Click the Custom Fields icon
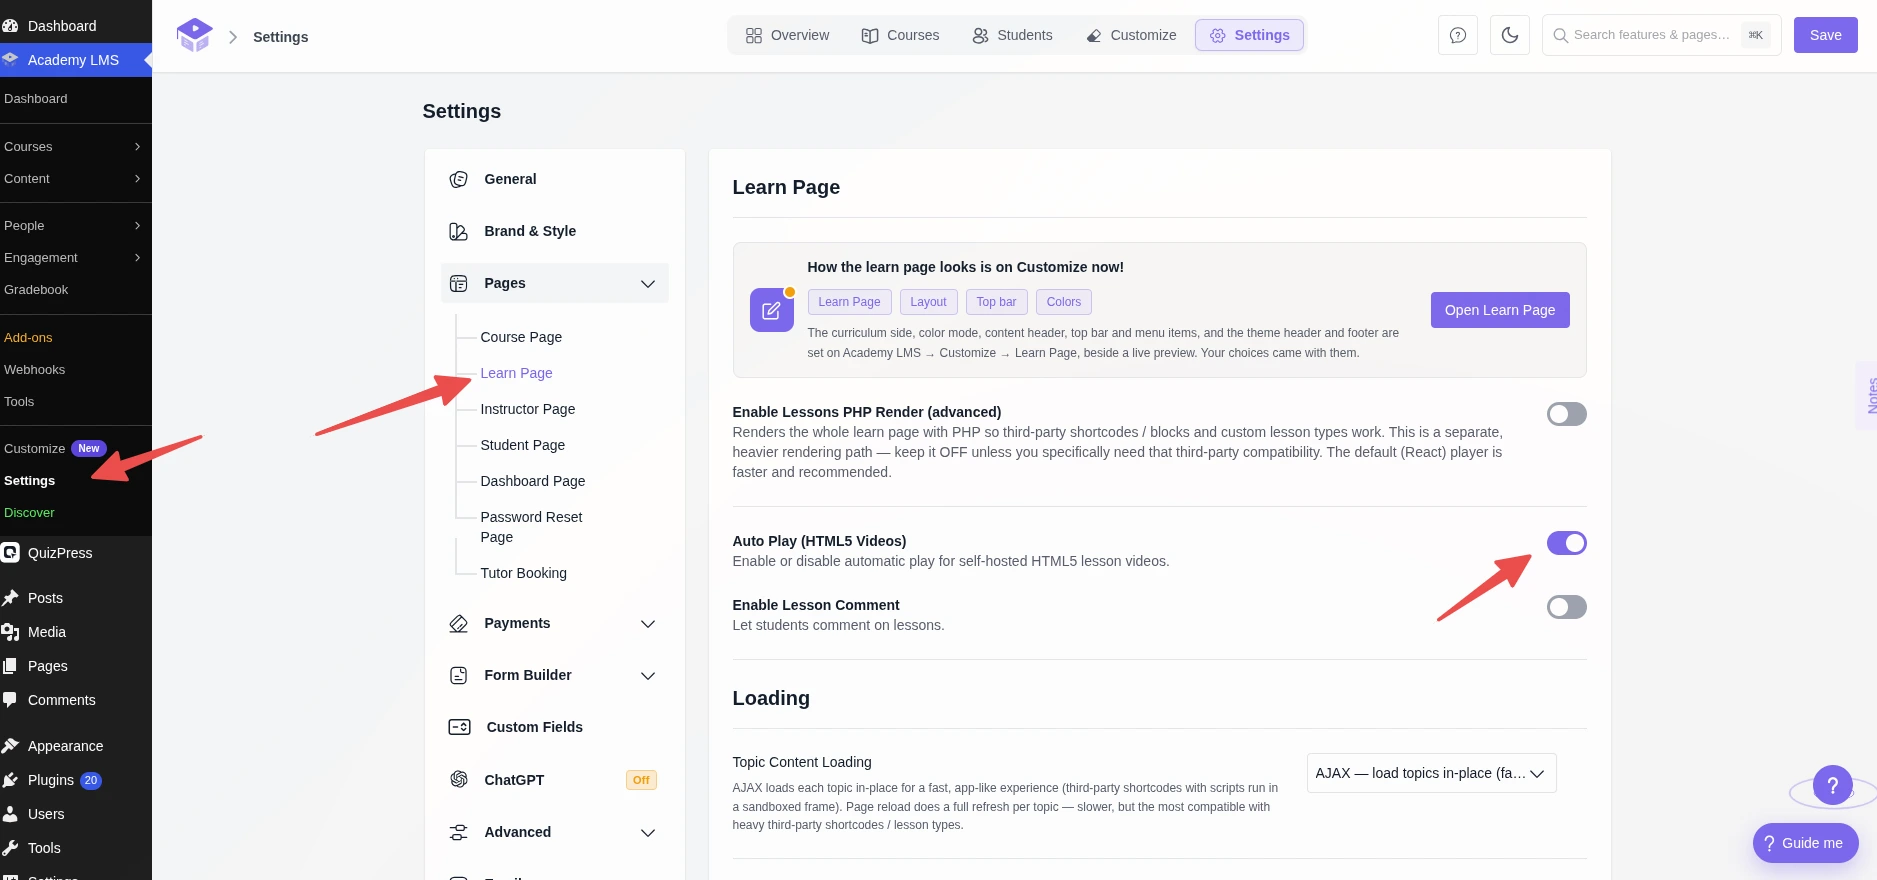The height and width of the screenshot is (880, 1877). [x=460, y=727]
